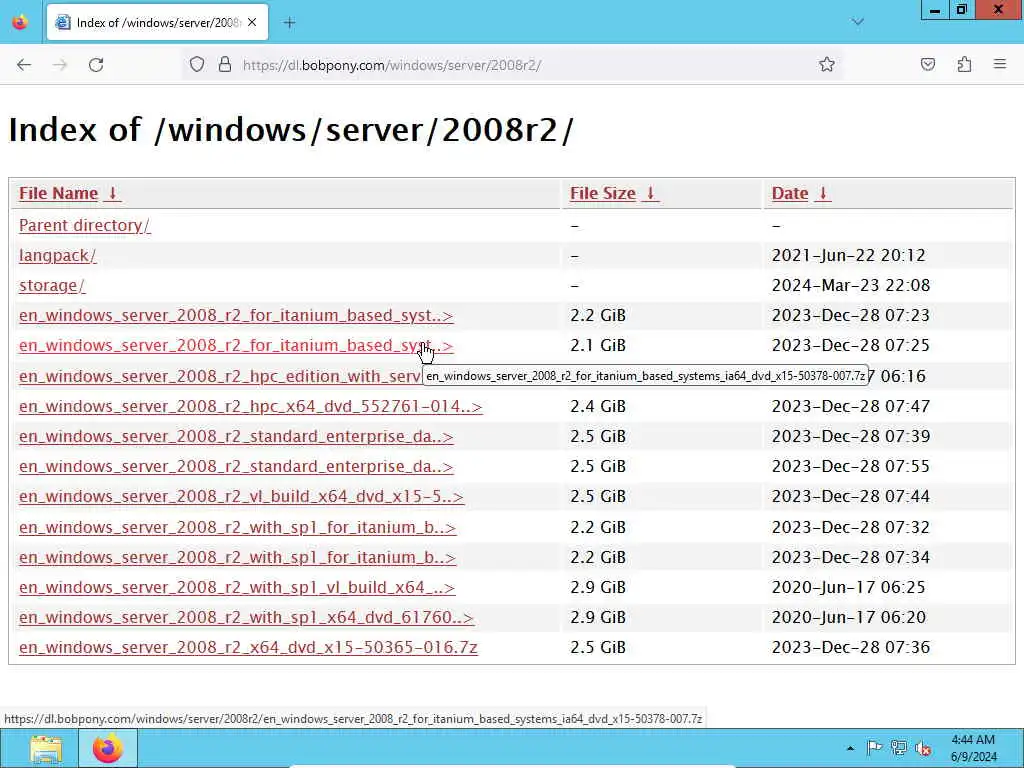Screen dimensions: 1024x768
Task: Open a new tab with the plus
Action: click(x=289, y=23)
